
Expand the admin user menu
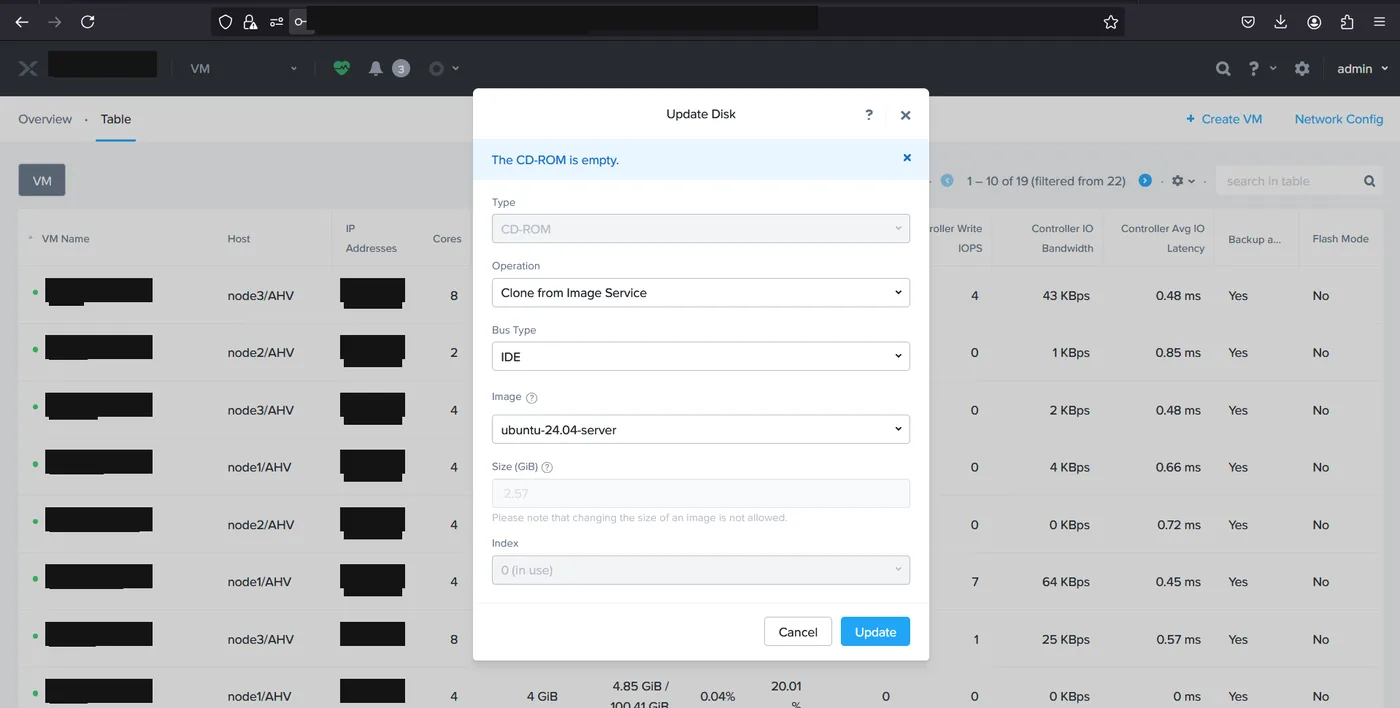coord(1363,69)
